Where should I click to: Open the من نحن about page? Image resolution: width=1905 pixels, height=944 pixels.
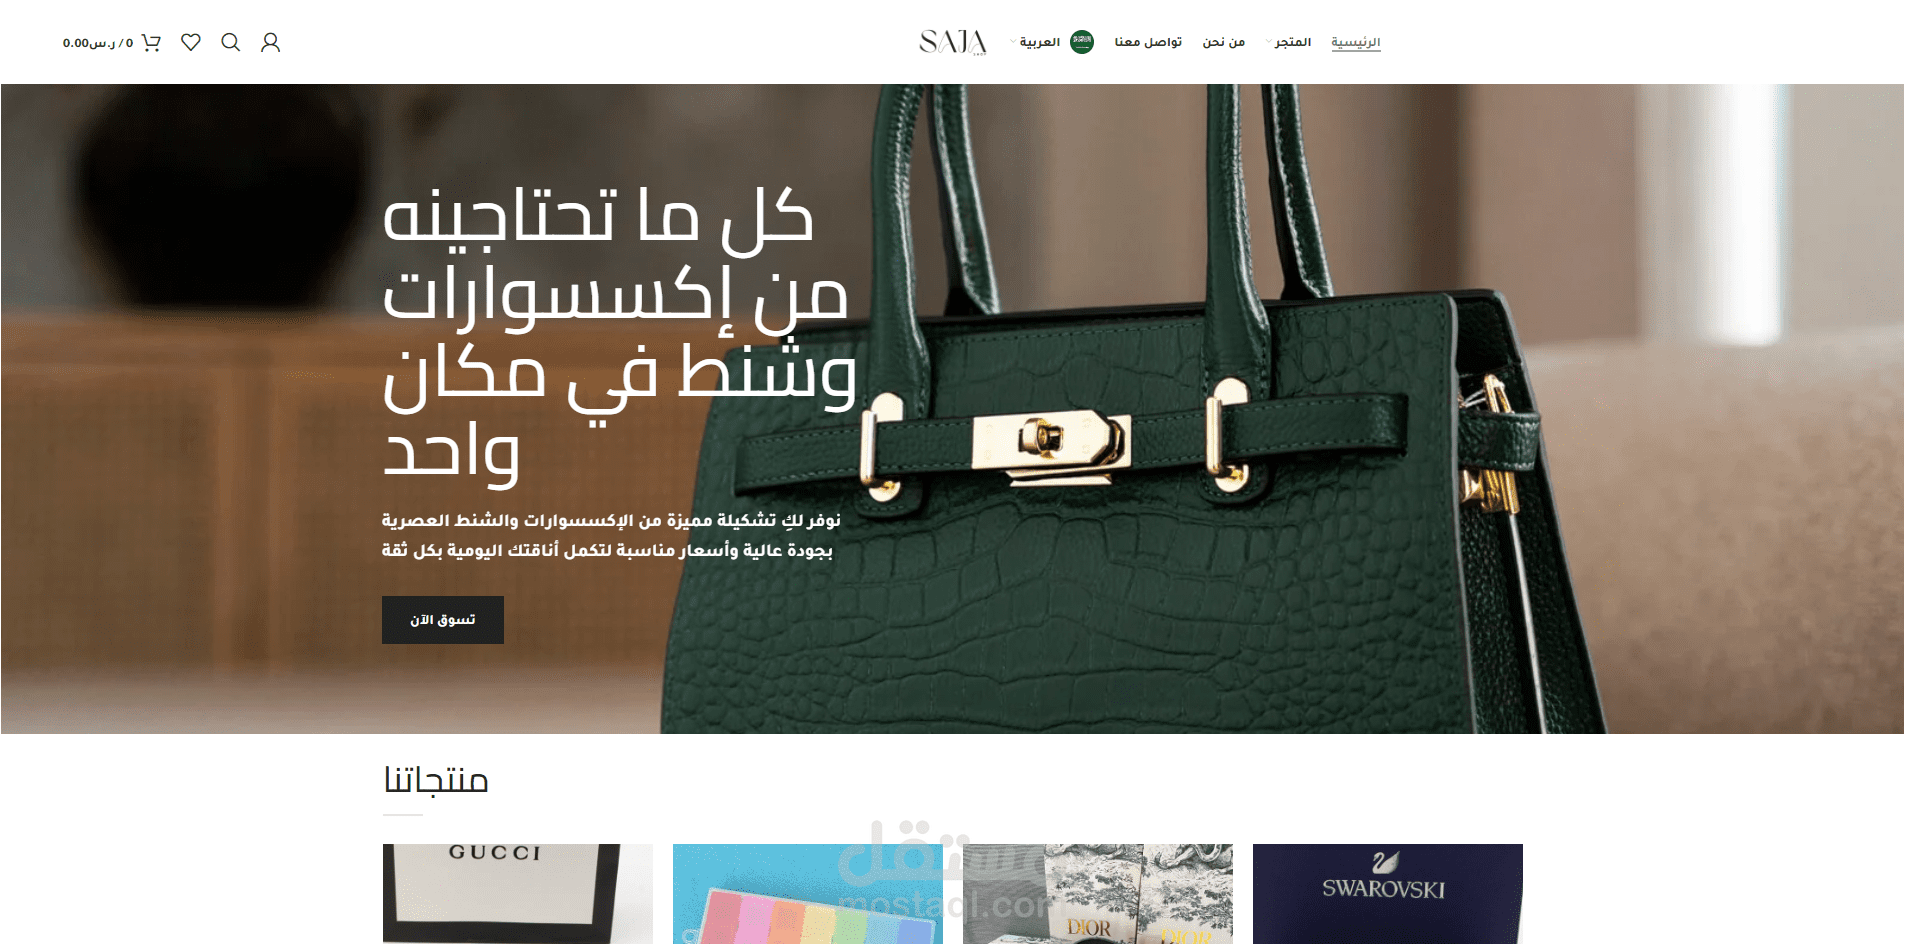click(x=1224, y=42)
